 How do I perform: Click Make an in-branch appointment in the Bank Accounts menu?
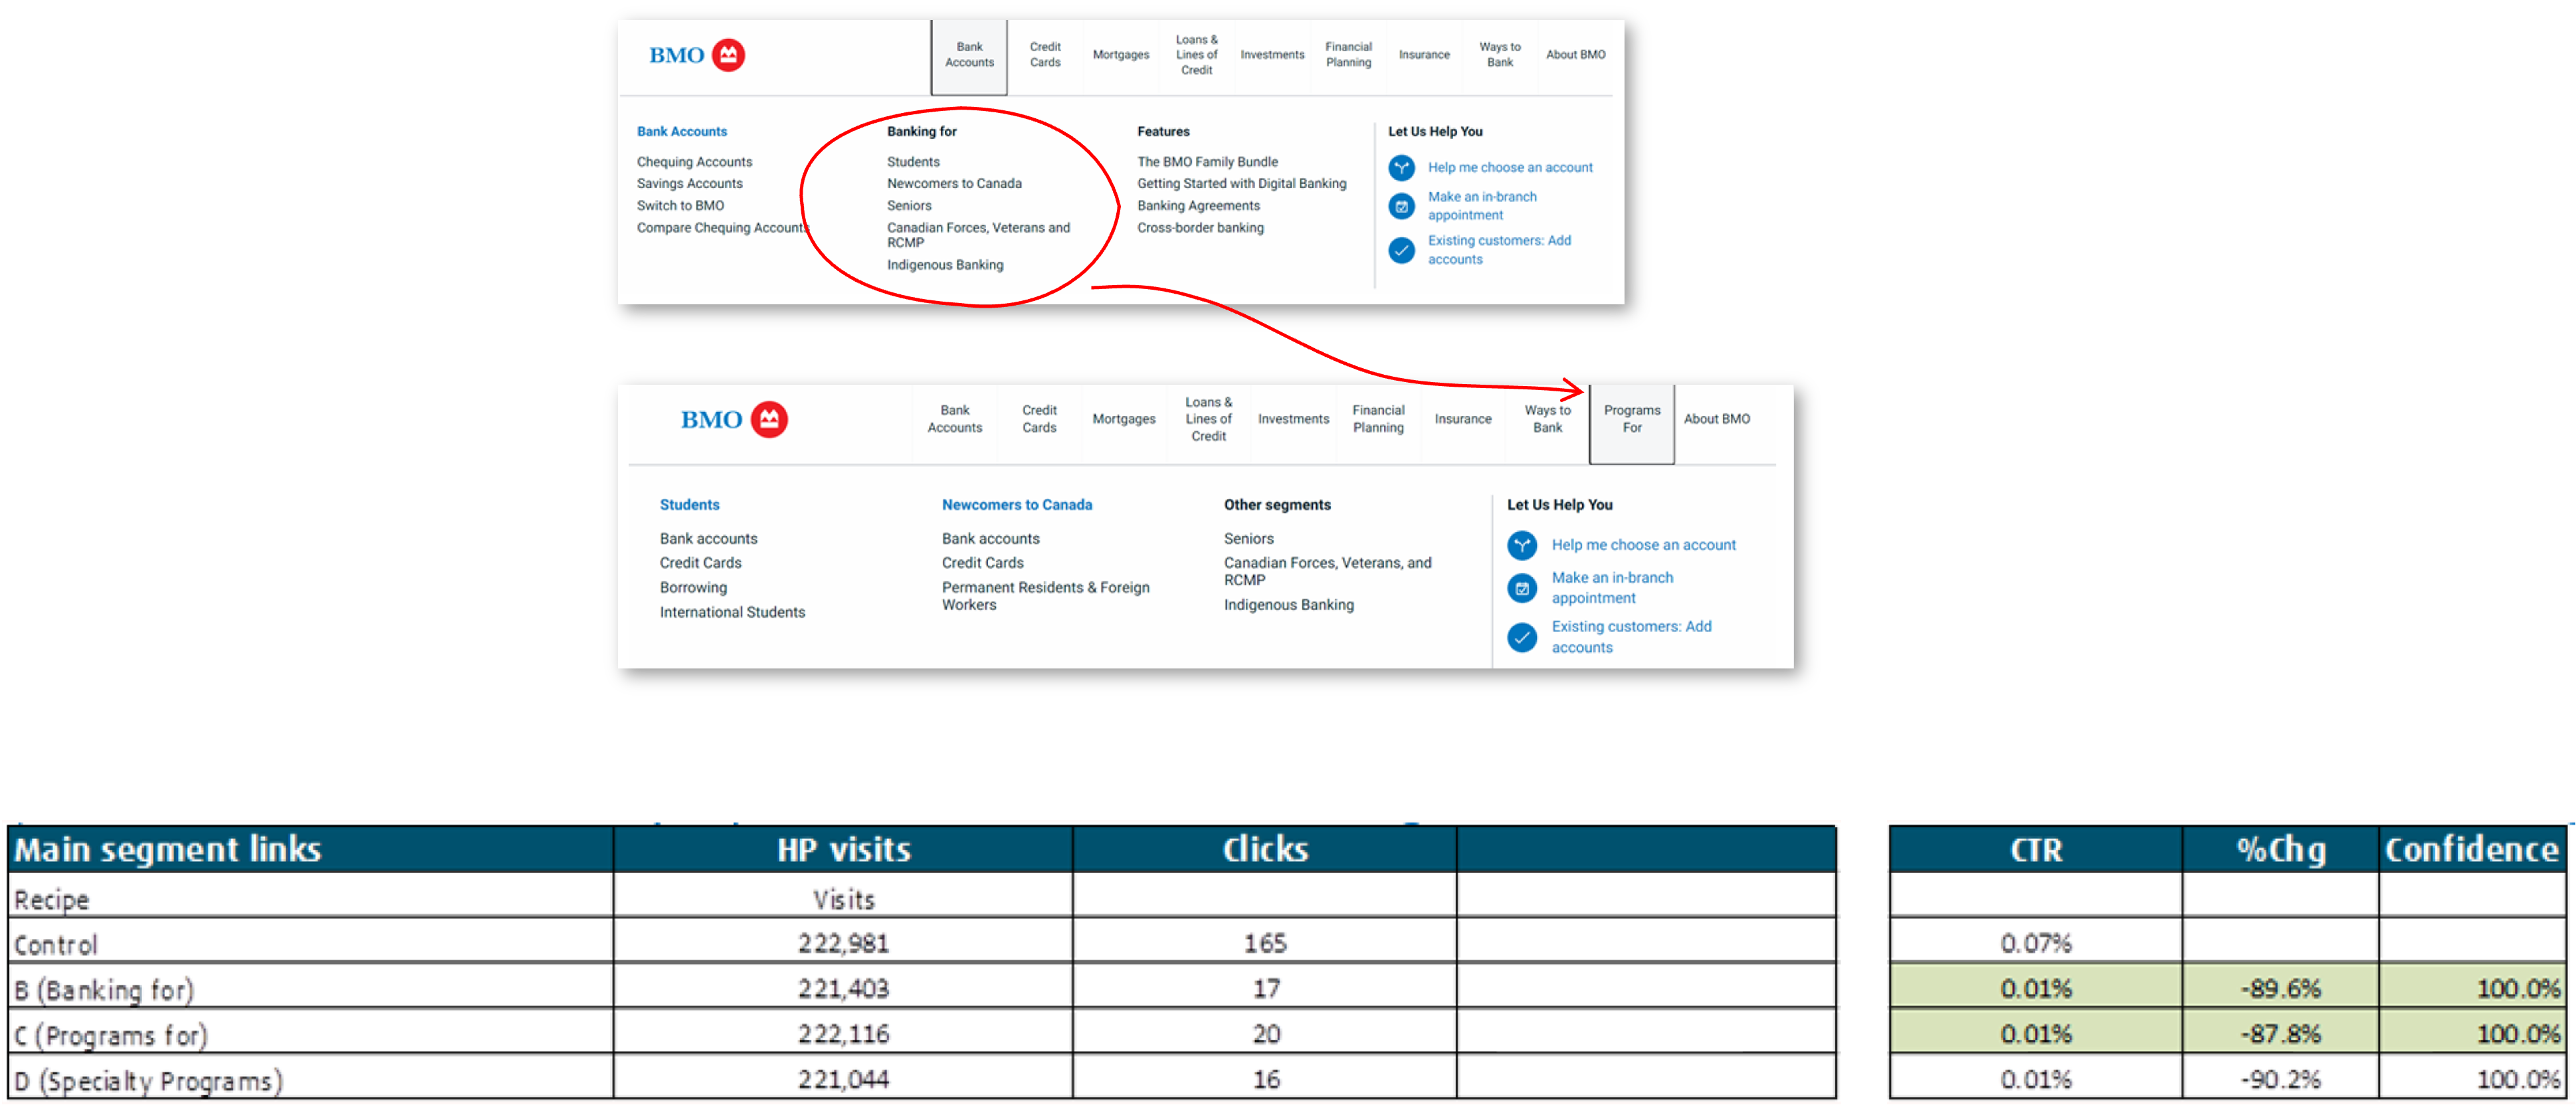click(x=1482, y=206)
